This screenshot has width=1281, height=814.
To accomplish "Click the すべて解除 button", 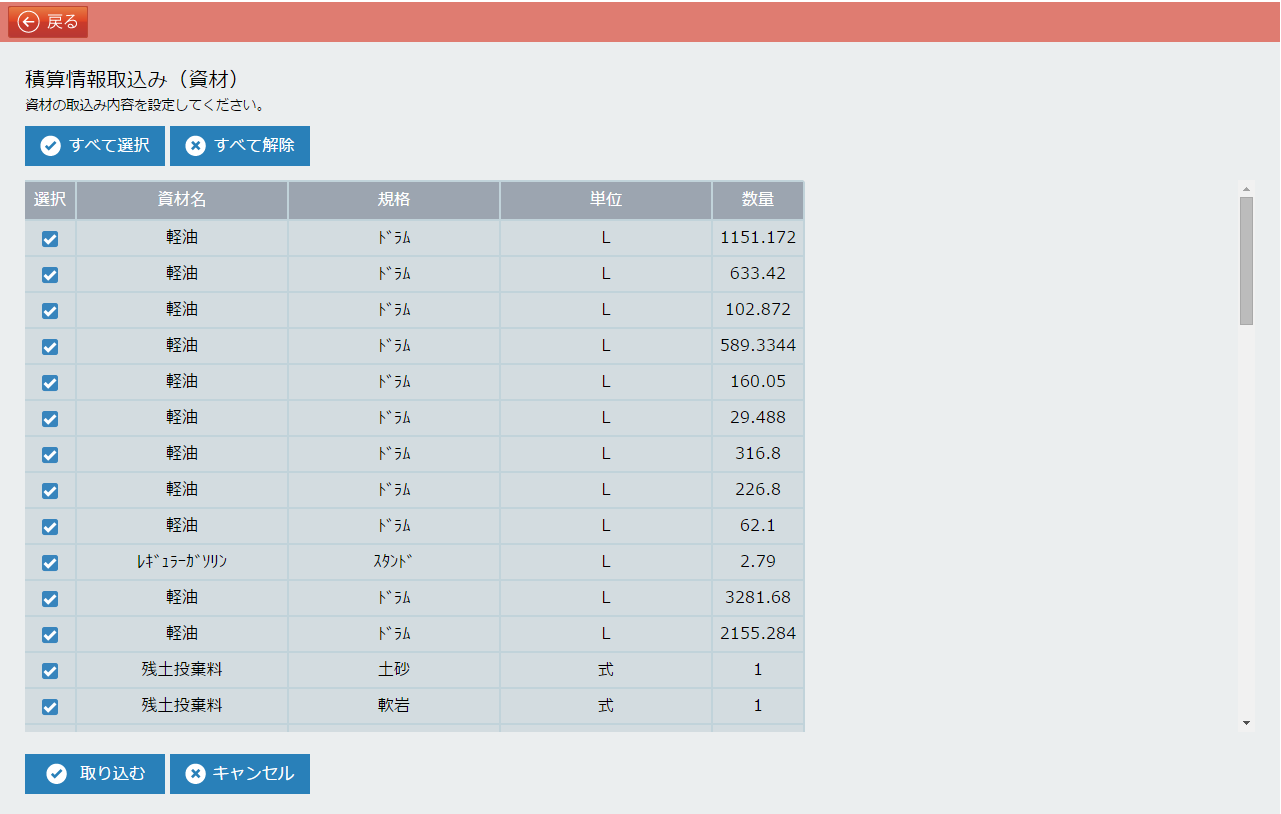I will tap(240, 146).
